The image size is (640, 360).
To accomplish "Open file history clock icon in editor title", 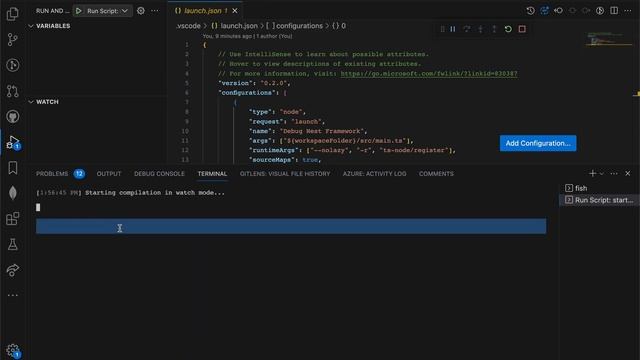I will click(x=531, y=11).
